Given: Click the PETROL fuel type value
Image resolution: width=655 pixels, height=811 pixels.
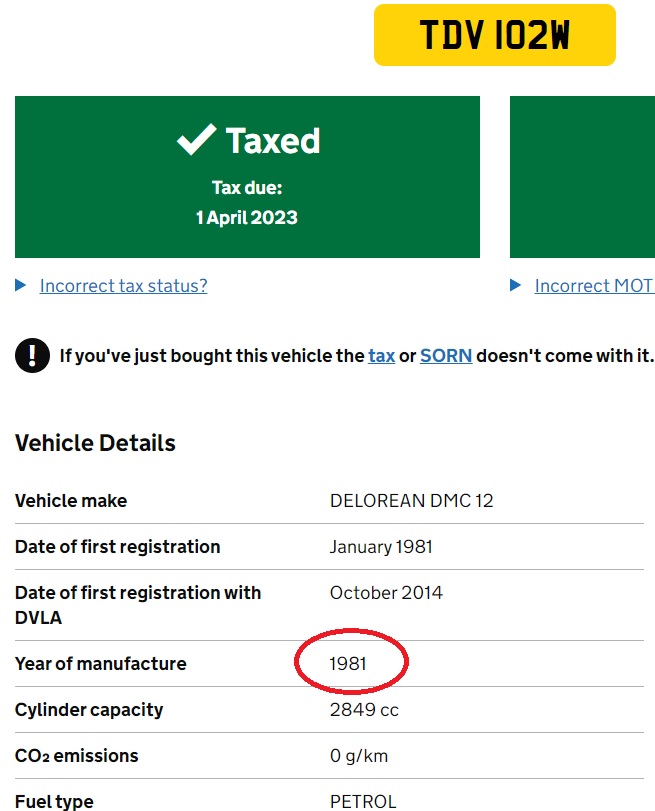Looking at the screenshot, I should (x=363, y=801).
